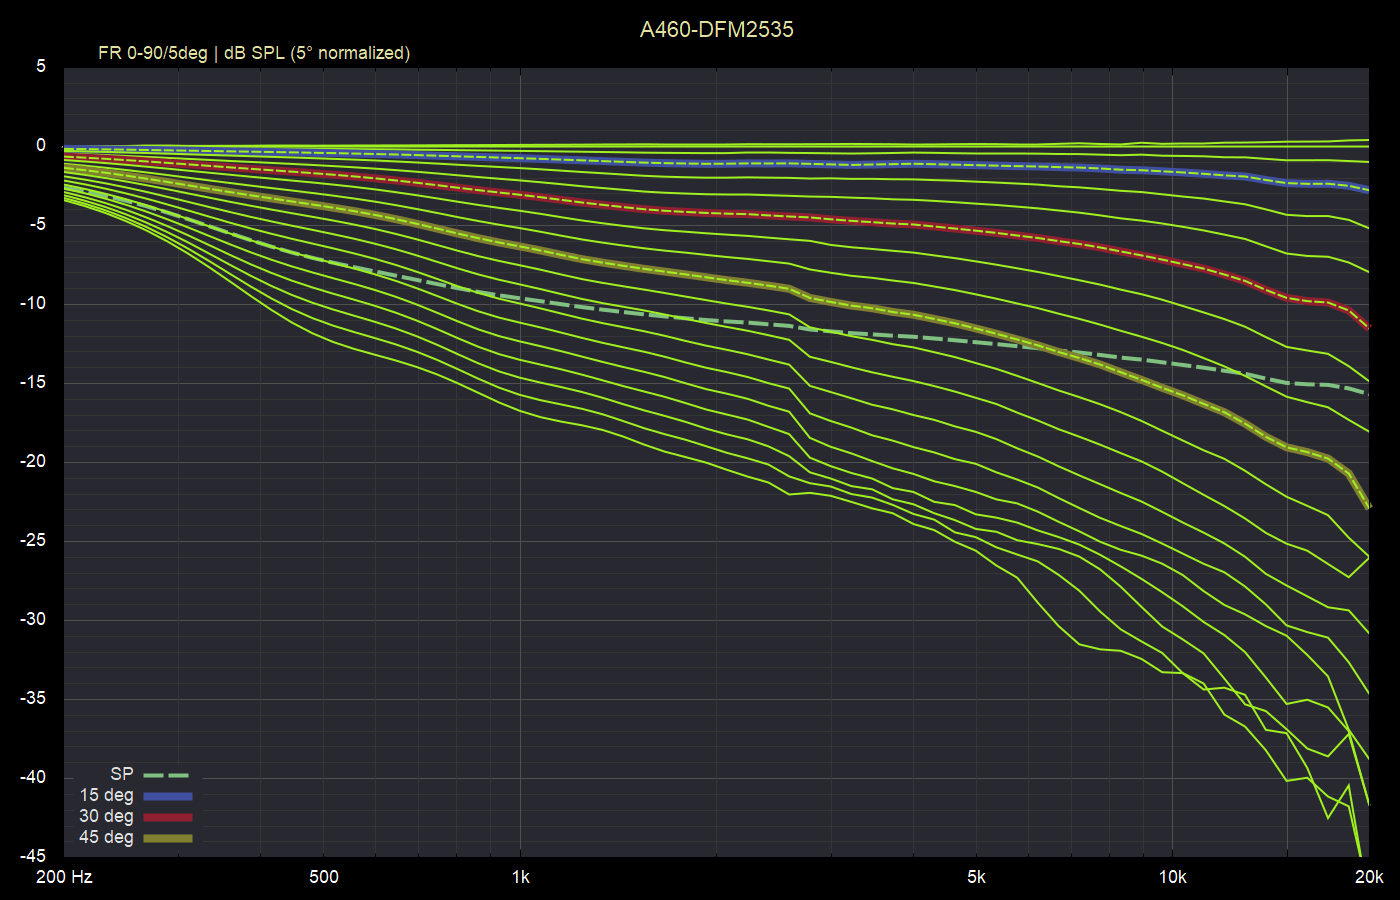Click the -5 dB y-axis label

tap(36, 224)
